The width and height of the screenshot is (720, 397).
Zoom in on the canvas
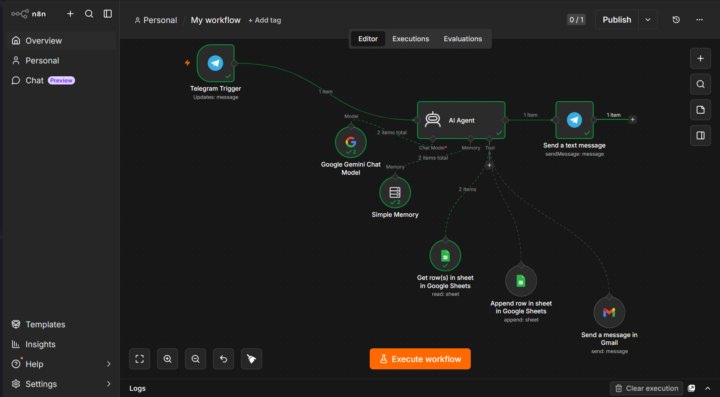pos(168,359)
